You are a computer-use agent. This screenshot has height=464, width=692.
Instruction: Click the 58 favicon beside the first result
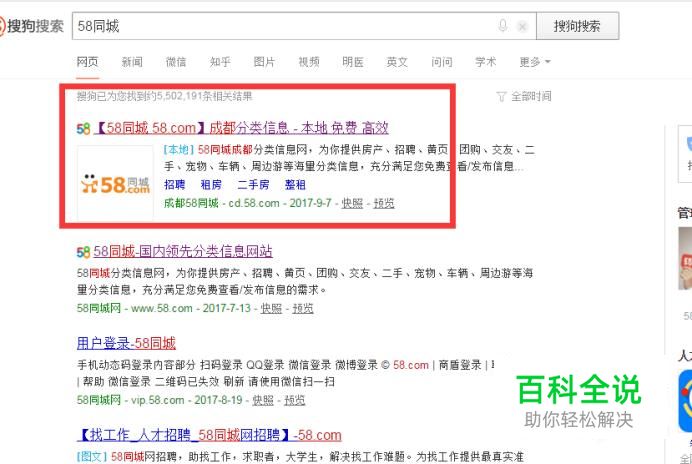83,129
